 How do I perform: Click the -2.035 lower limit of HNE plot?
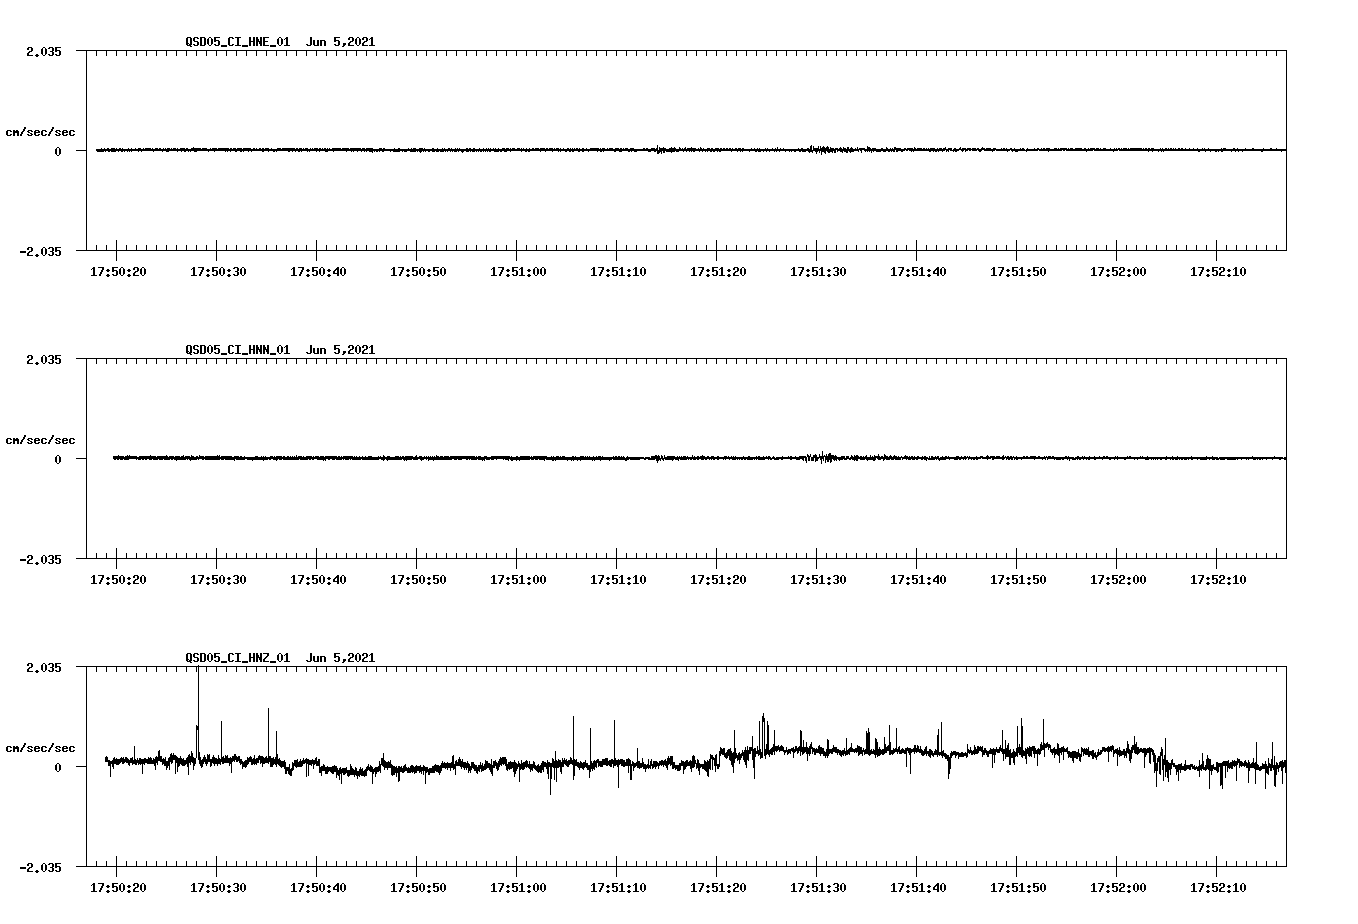point(40,252)
